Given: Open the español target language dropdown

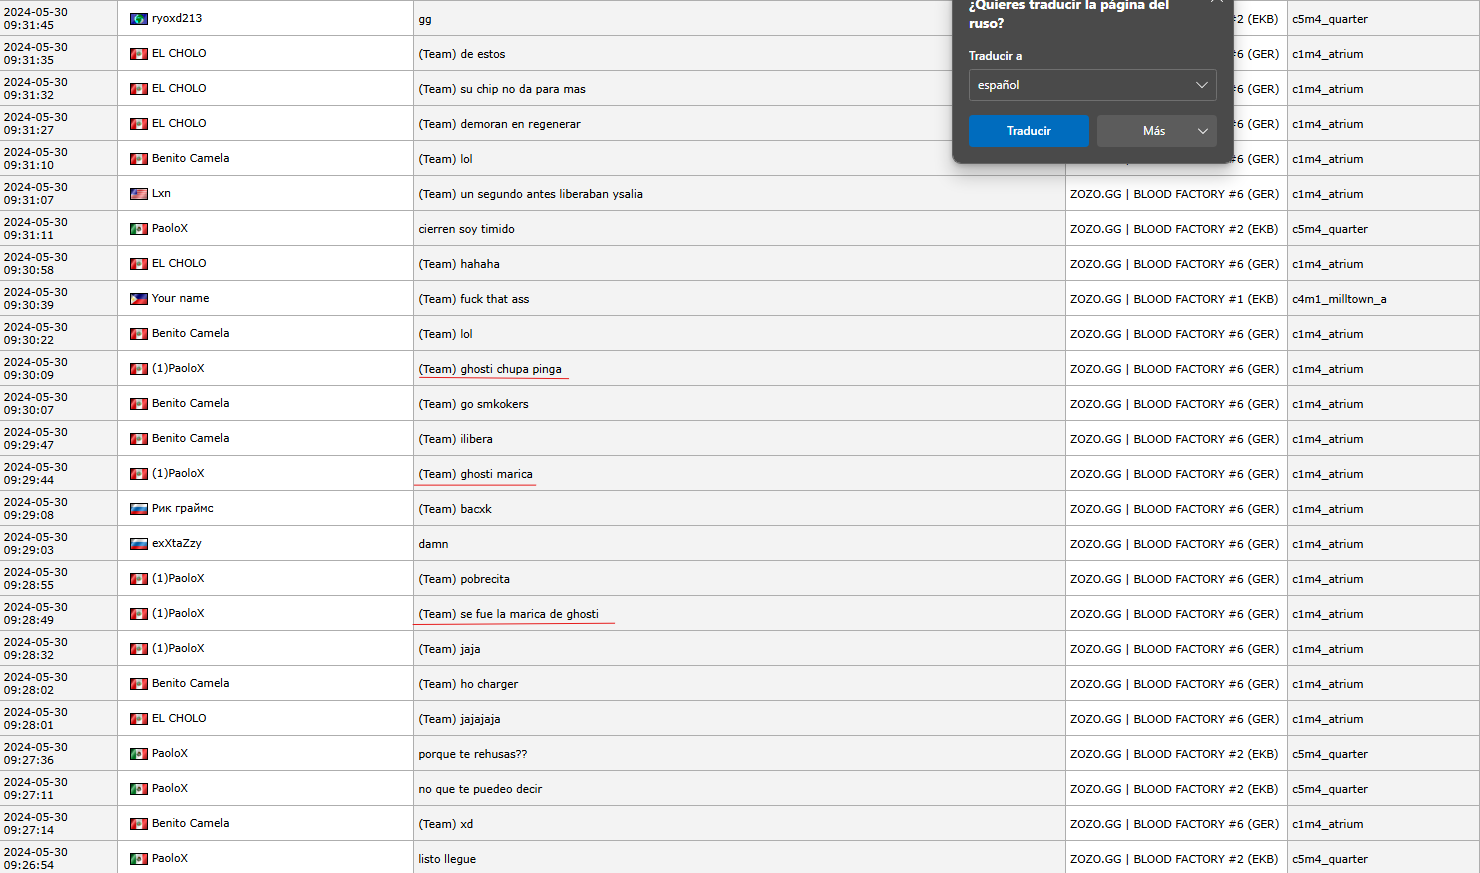Looking at the screenshot, I should (x=1092, y=85).
